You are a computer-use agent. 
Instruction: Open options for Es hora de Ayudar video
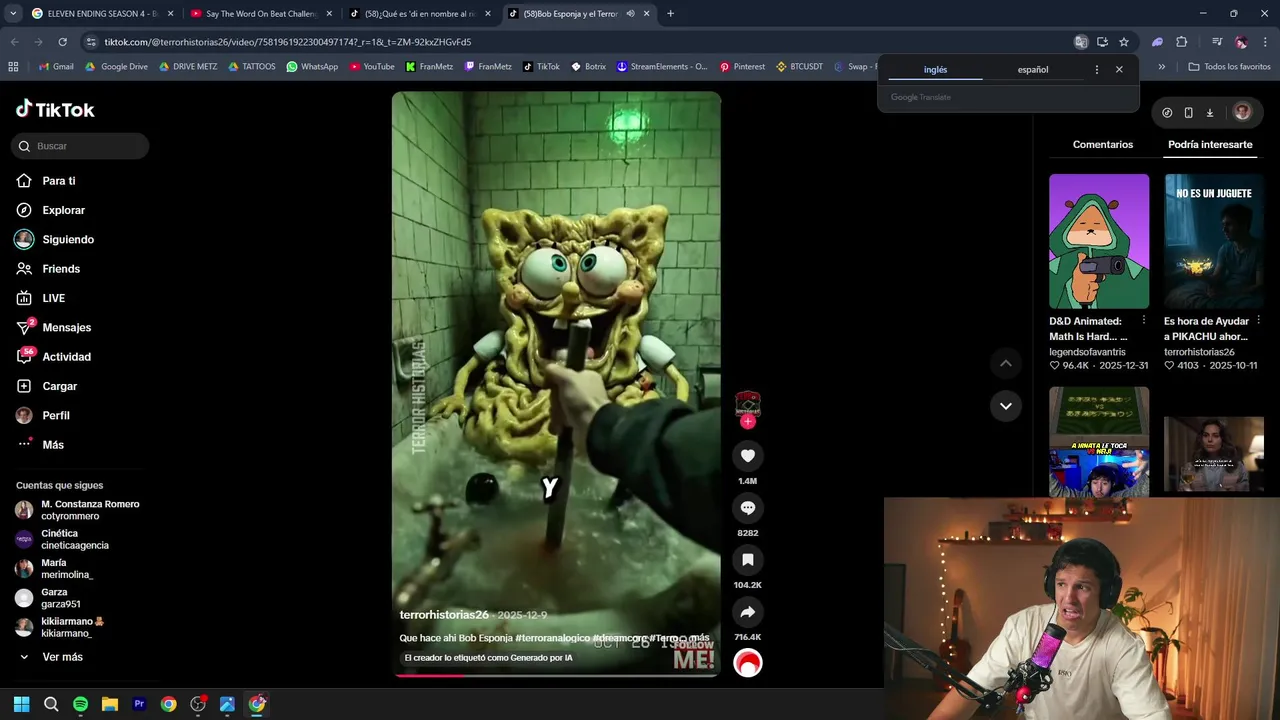tap(1259, 321)
